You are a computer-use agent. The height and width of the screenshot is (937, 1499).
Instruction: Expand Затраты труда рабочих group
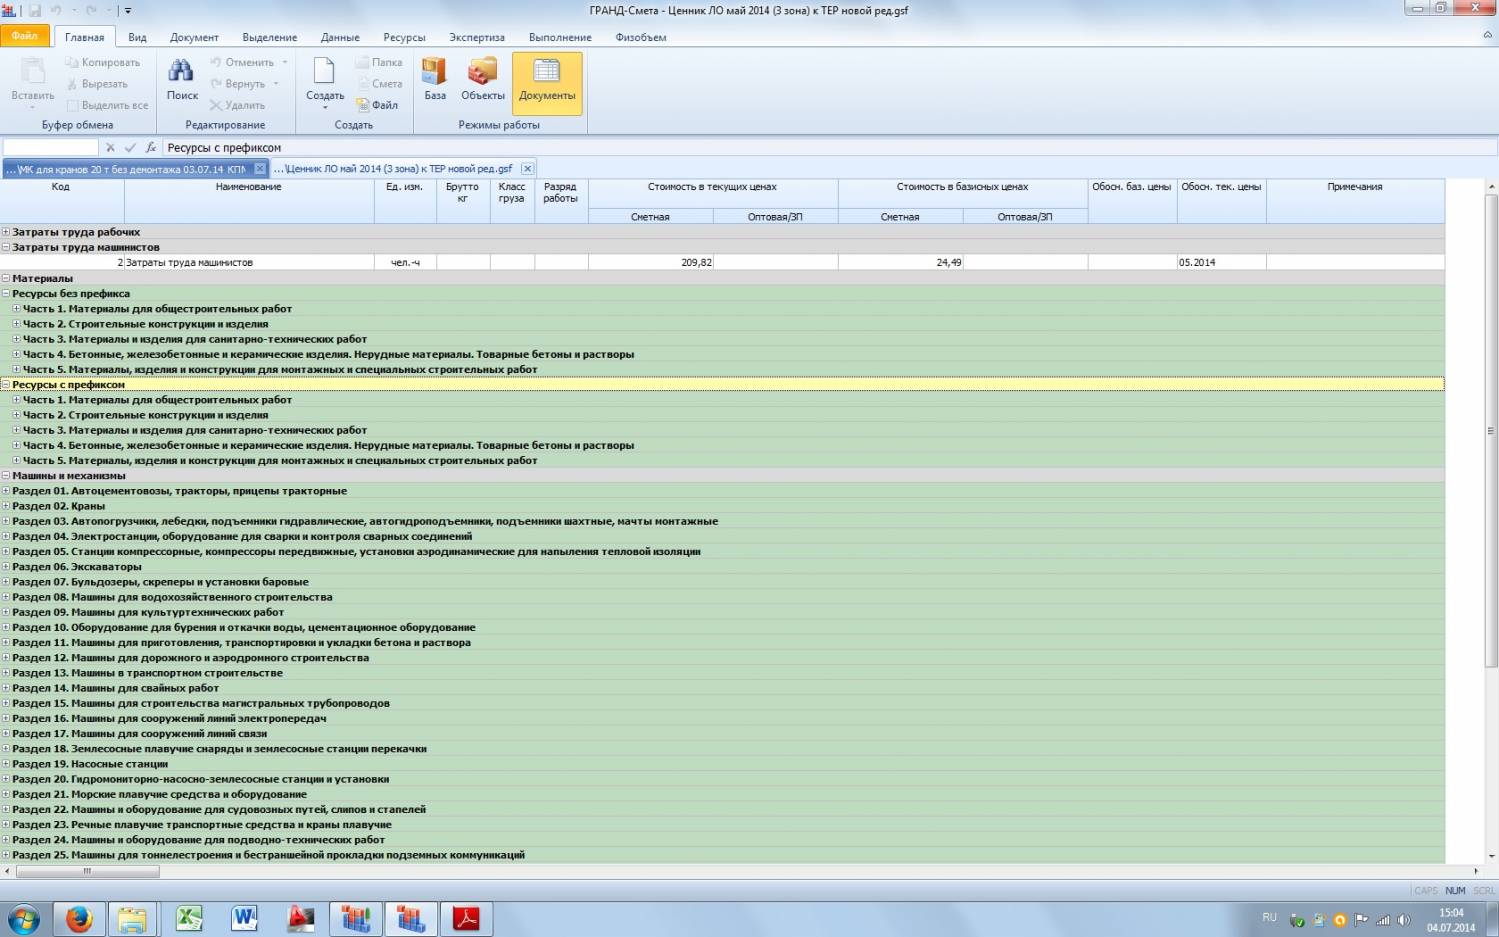pyautogui.click(x=6, y=232)
